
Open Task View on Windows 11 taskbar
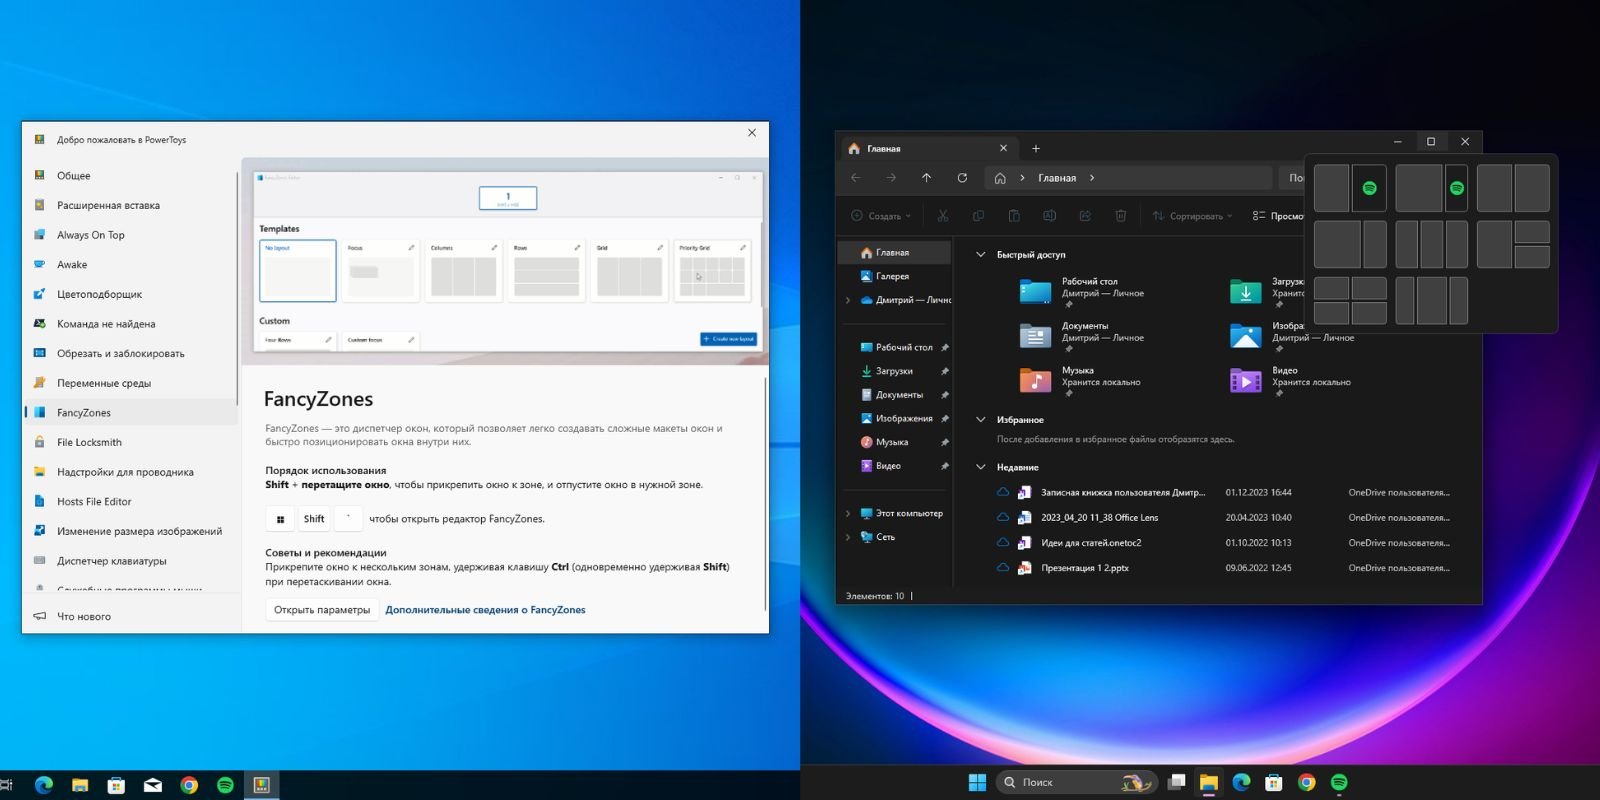coord(1177,782)
